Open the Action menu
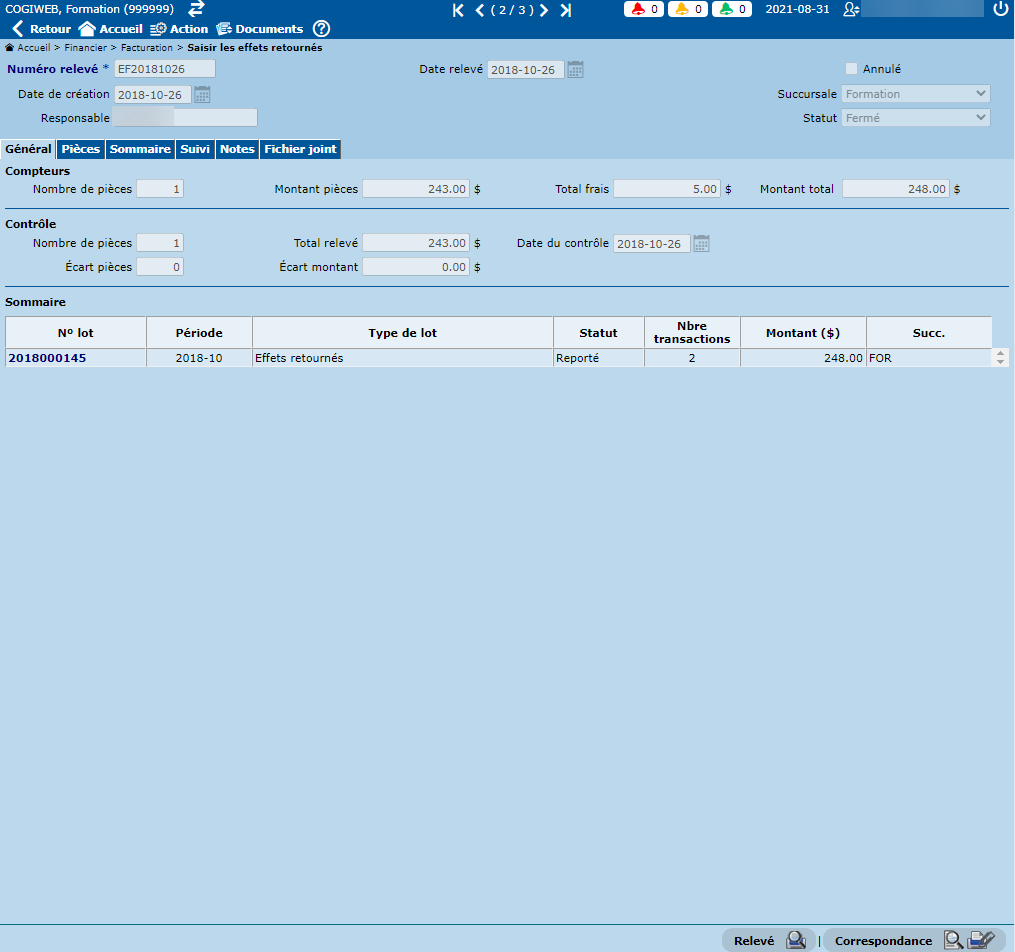1015x952 pixels. pos(179,29)
